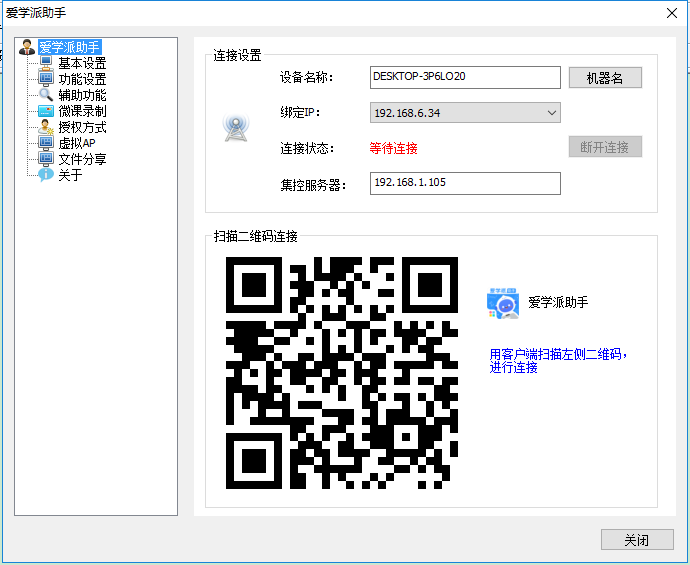Image resolution: width=690 pixels, height=565 pixels.
Task: Click the 虚拟AP monitor icon
Action: pos(46,143)
